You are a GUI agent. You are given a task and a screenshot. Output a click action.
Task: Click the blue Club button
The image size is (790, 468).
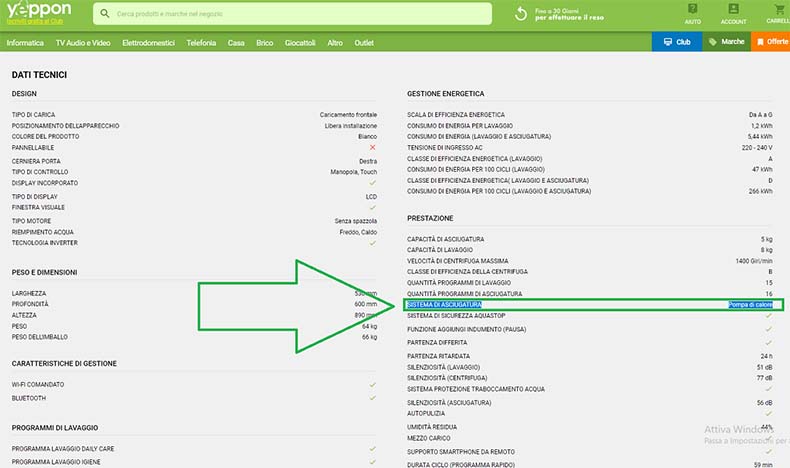[x=677, y=42]
